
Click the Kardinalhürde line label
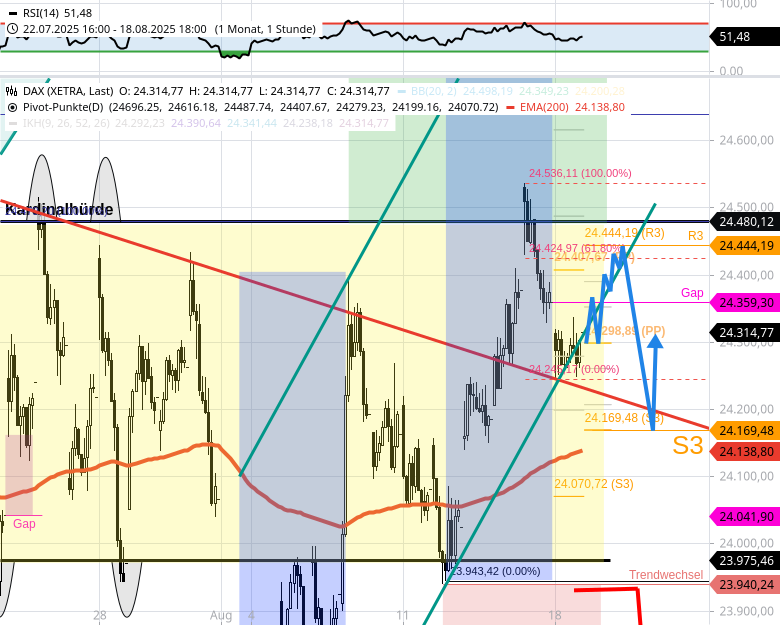point(59,209)
